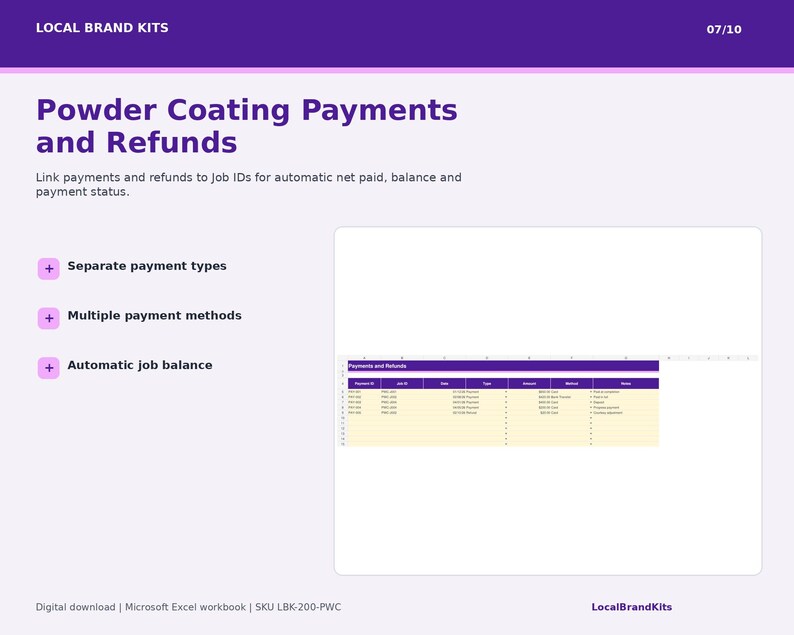Click the plus icon beside Multiple payment methods

pyautogui.click(x=49, y=318)
